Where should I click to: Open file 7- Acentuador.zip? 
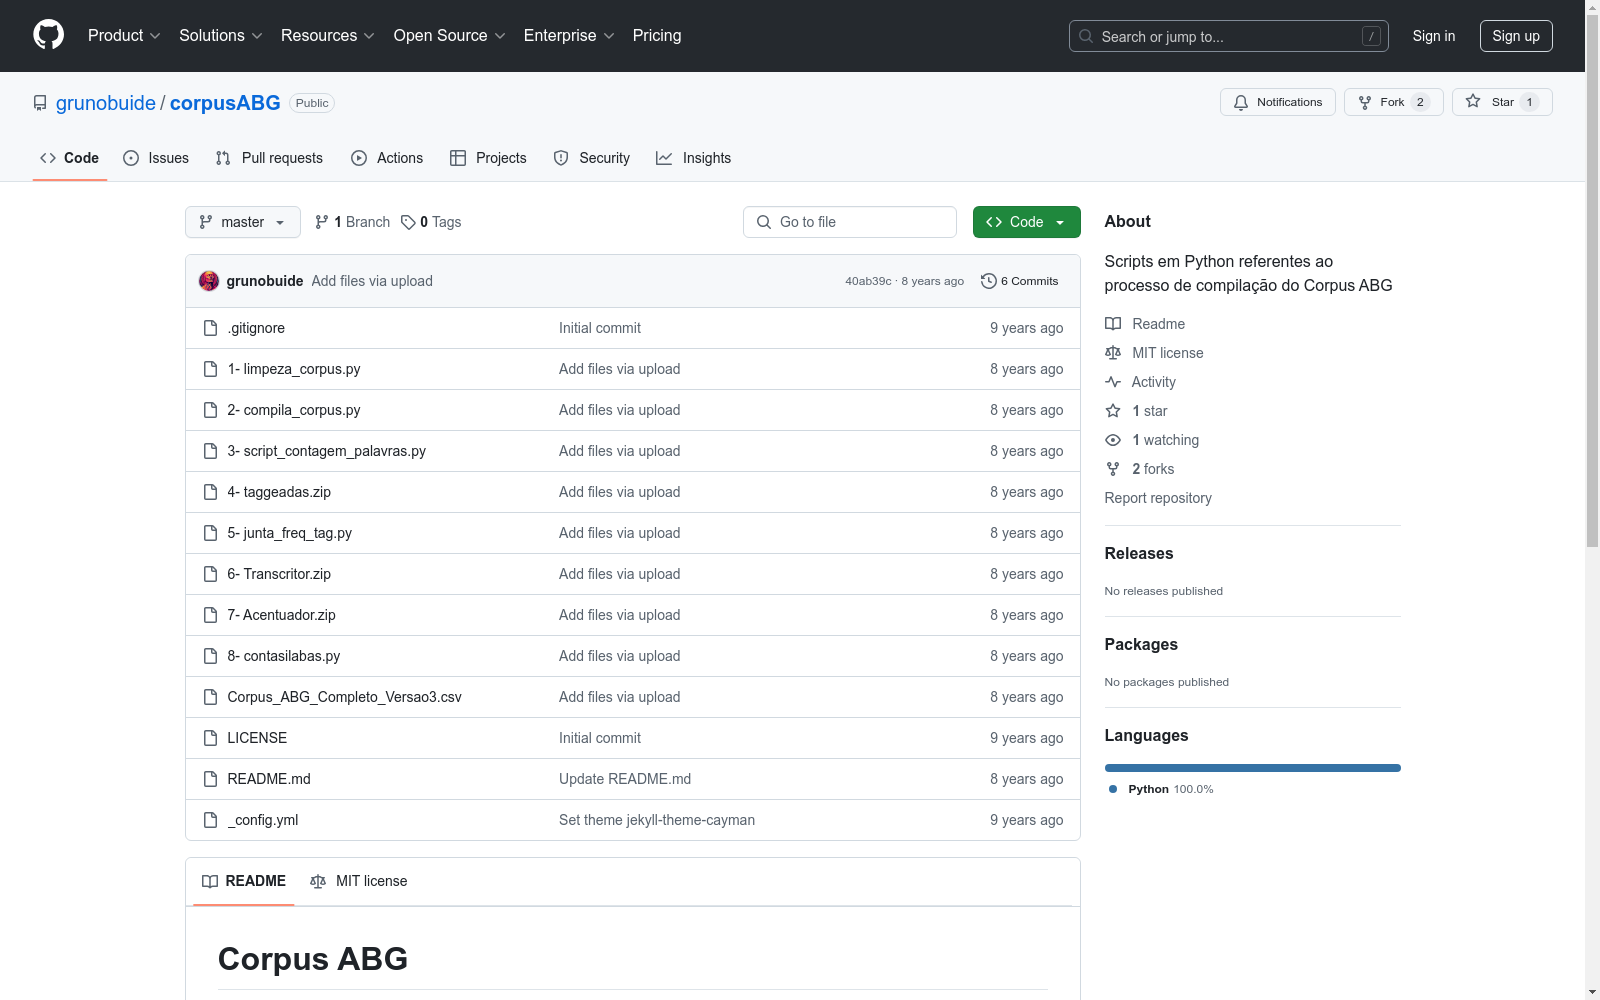coord(281,615)
